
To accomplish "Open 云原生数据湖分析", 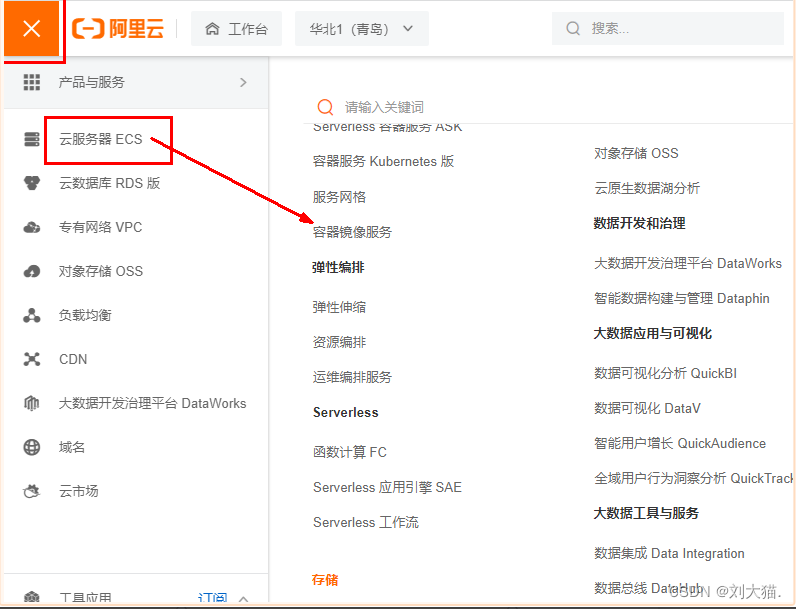I will pyautogui.click(x=647, y=188).
